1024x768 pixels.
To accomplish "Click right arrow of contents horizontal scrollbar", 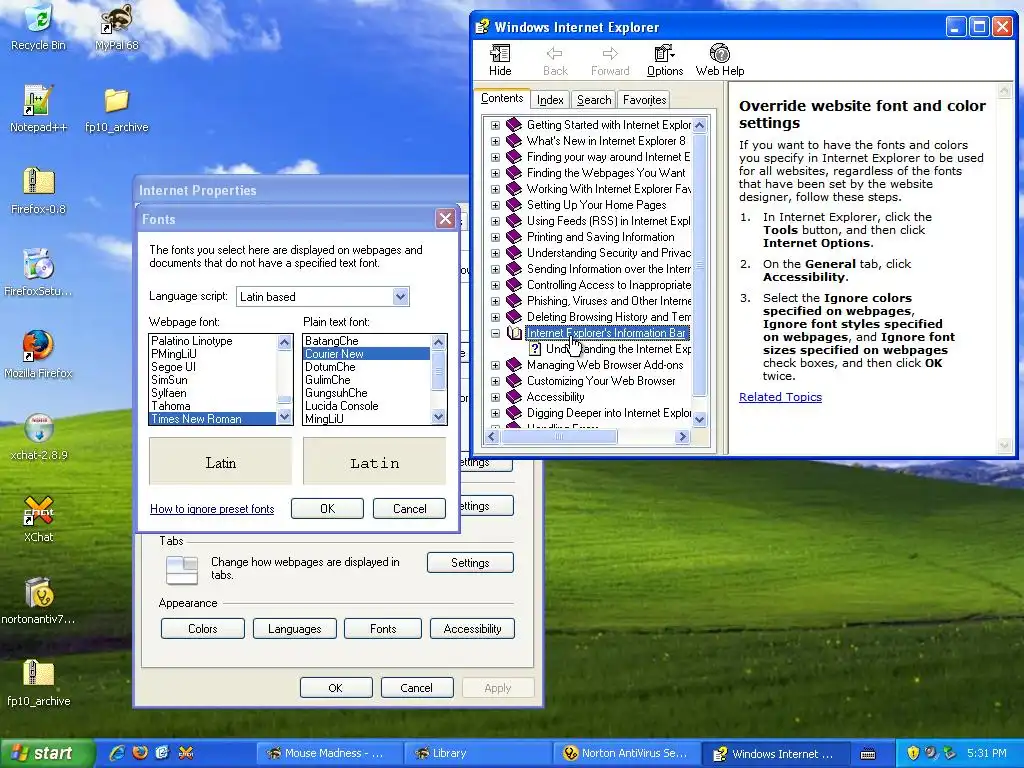I will coord(682,436).
